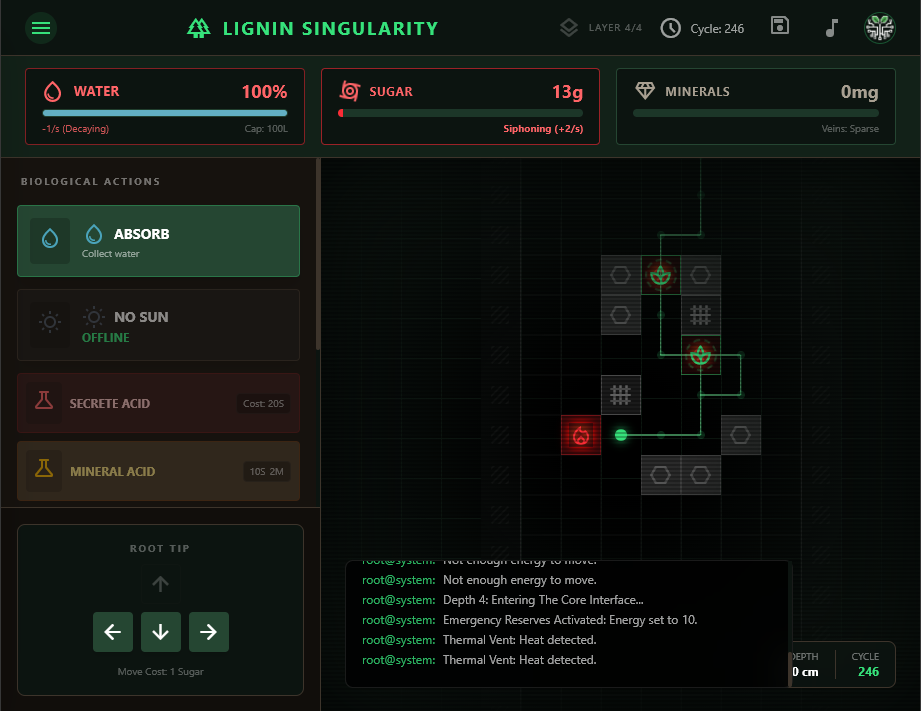The height and width of the screenshot is (711, 921).
Task: Click the -1/s (Decaying) text
Action: click(x=76, y=129)
